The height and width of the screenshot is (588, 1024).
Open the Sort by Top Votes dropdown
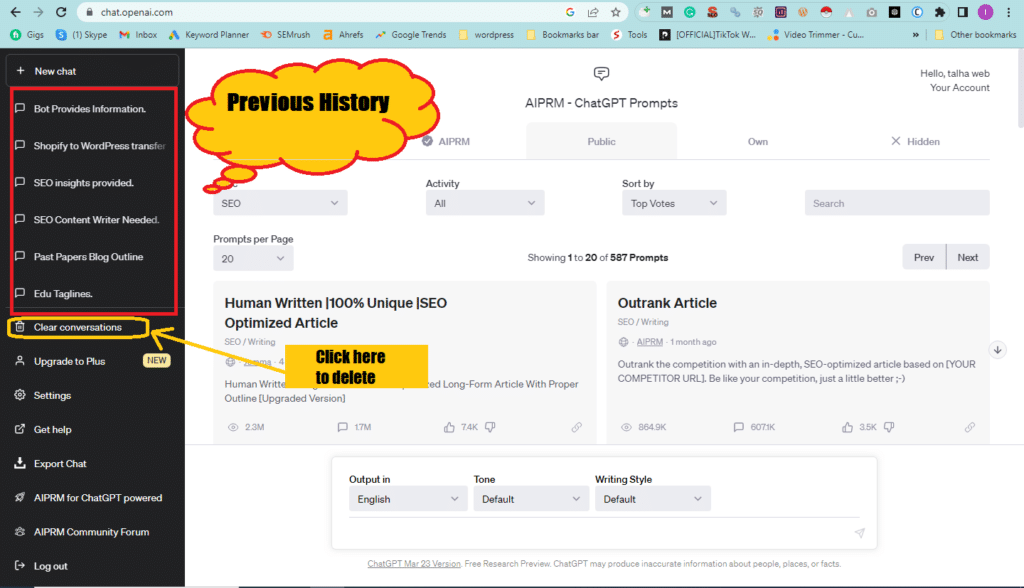(674, 203)
